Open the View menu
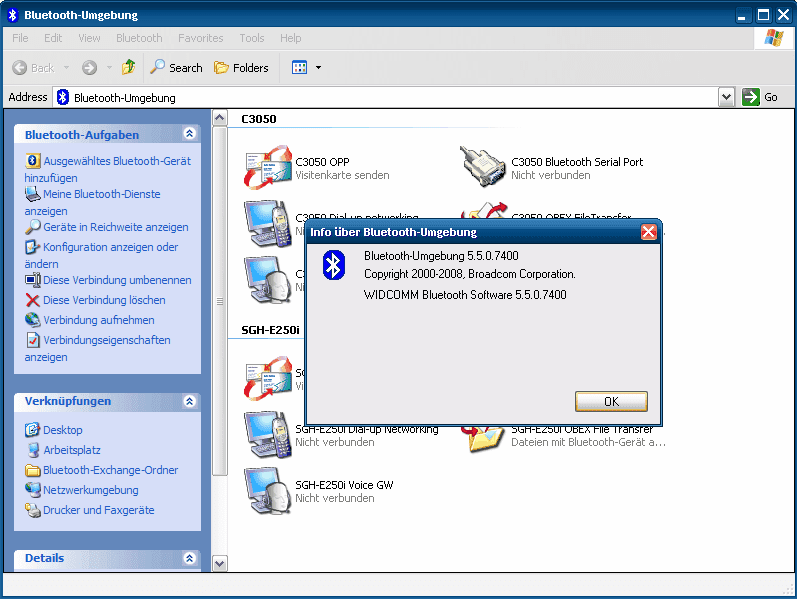This screenshot has height=599, width=797. point(89,38)
